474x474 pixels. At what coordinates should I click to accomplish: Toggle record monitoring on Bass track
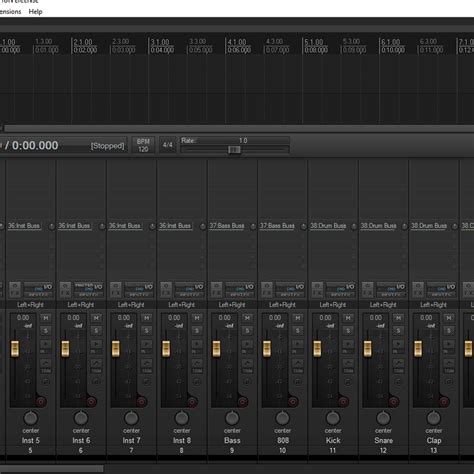pyautogui.click(x=247, y=346)
